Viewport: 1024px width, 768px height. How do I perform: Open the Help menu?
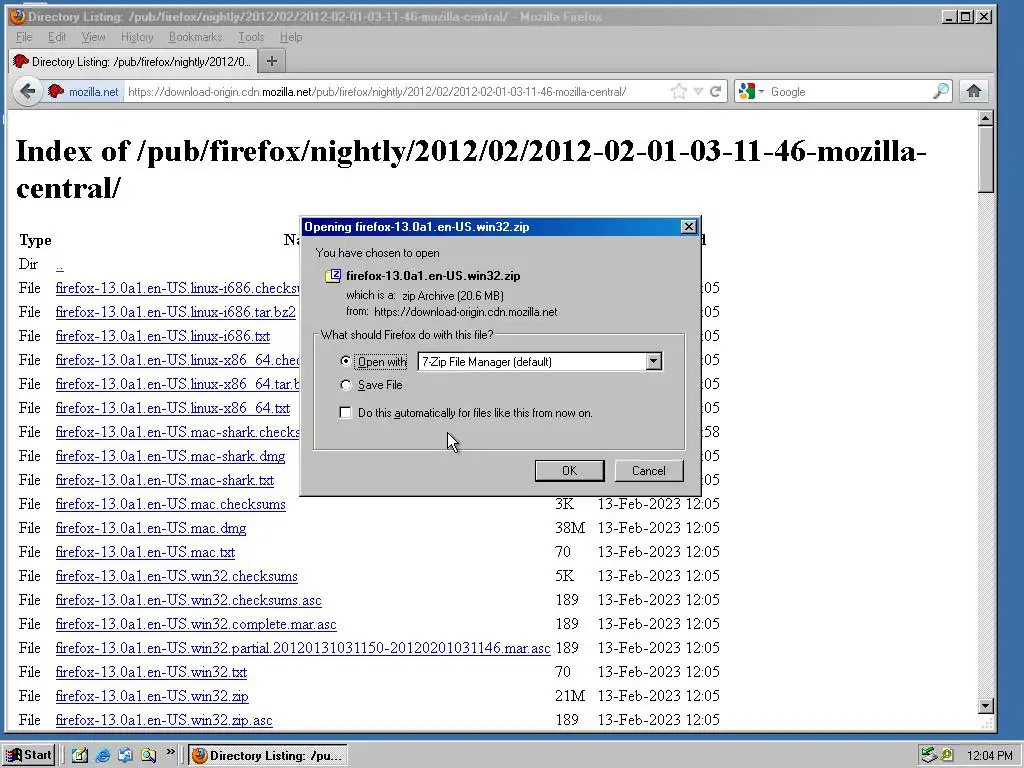pos(291,37)
